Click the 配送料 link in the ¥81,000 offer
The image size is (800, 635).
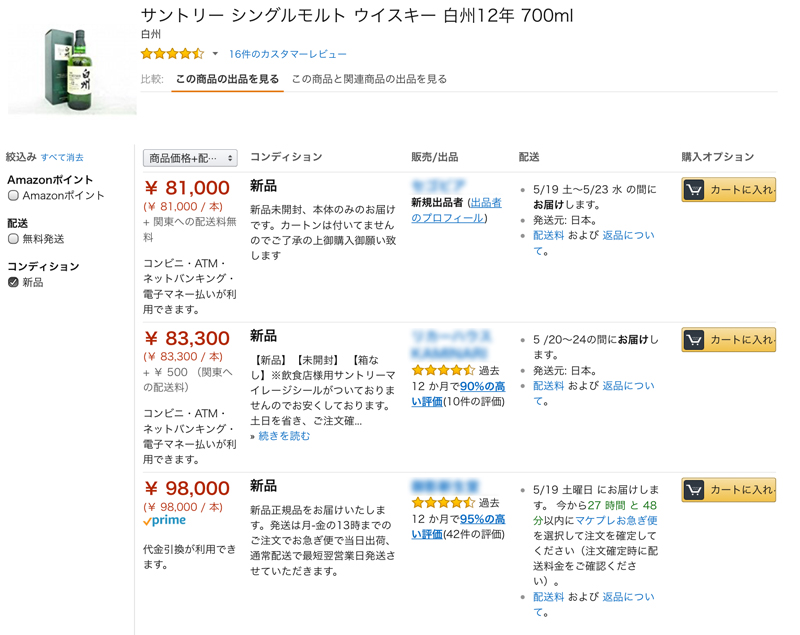pos(548,235)
